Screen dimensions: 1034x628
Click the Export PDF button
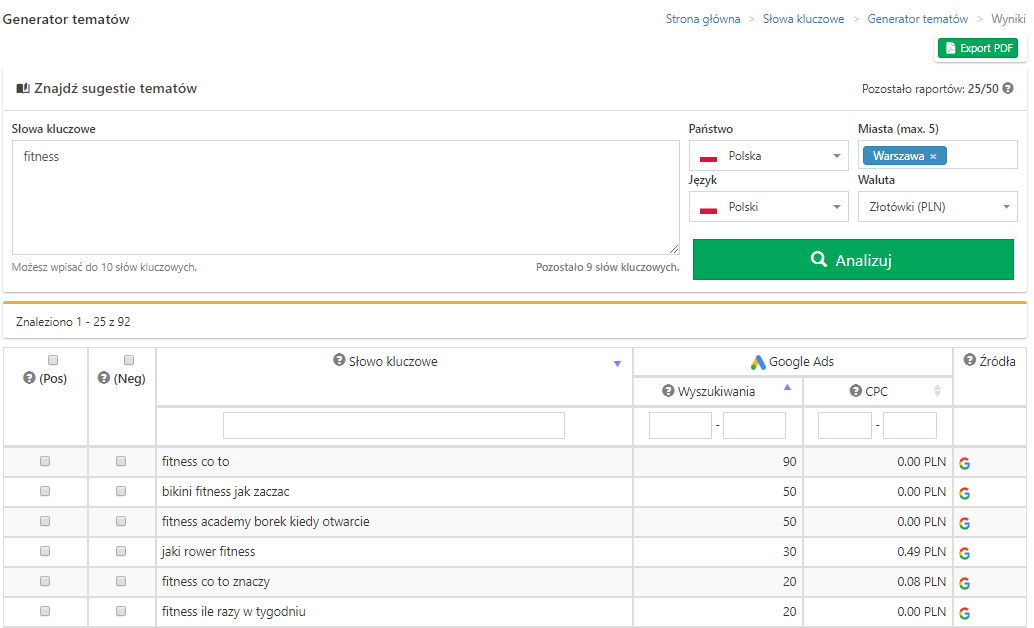pos(977,48)
